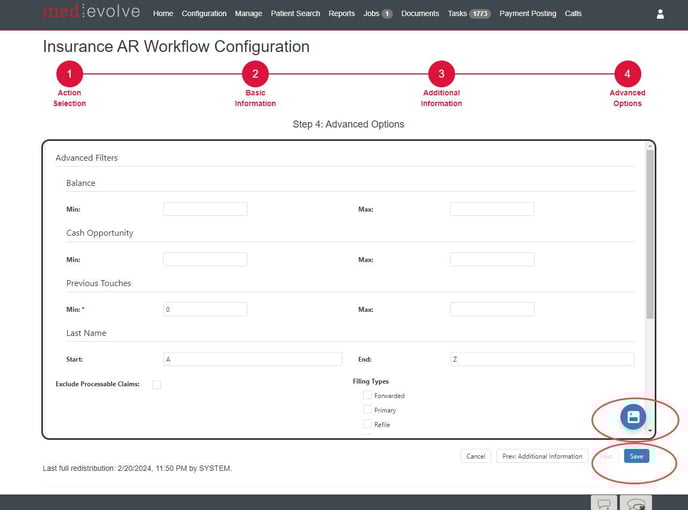This screenshot has width=688, height=510.
Task: Select step 3 Additional Information circle
Action: click(441, 74)
